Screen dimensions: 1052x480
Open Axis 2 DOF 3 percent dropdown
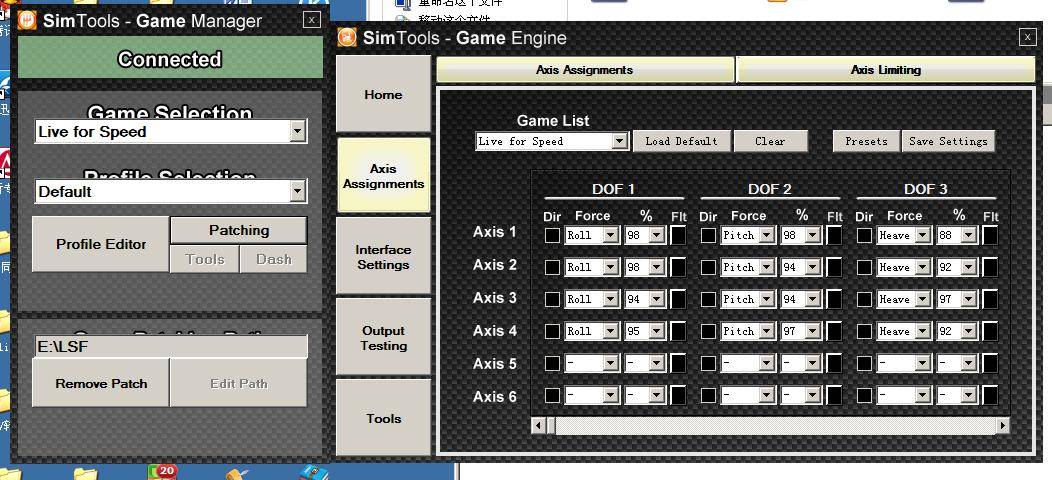969,267
